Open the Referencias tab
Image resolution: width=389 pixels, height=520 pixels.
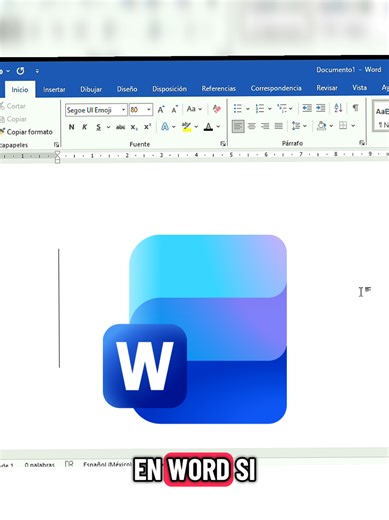(x=218, y=89)
